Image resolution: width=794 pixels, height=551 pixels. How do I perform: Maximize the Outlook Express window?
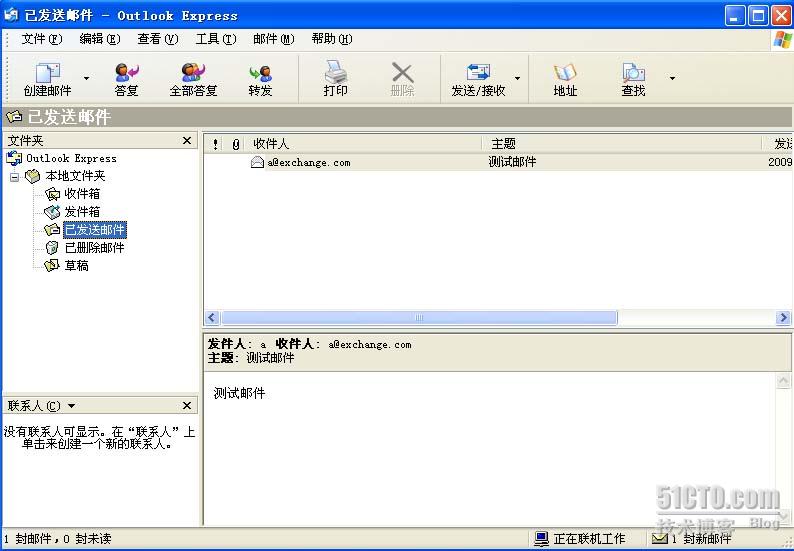pos(758,16)
